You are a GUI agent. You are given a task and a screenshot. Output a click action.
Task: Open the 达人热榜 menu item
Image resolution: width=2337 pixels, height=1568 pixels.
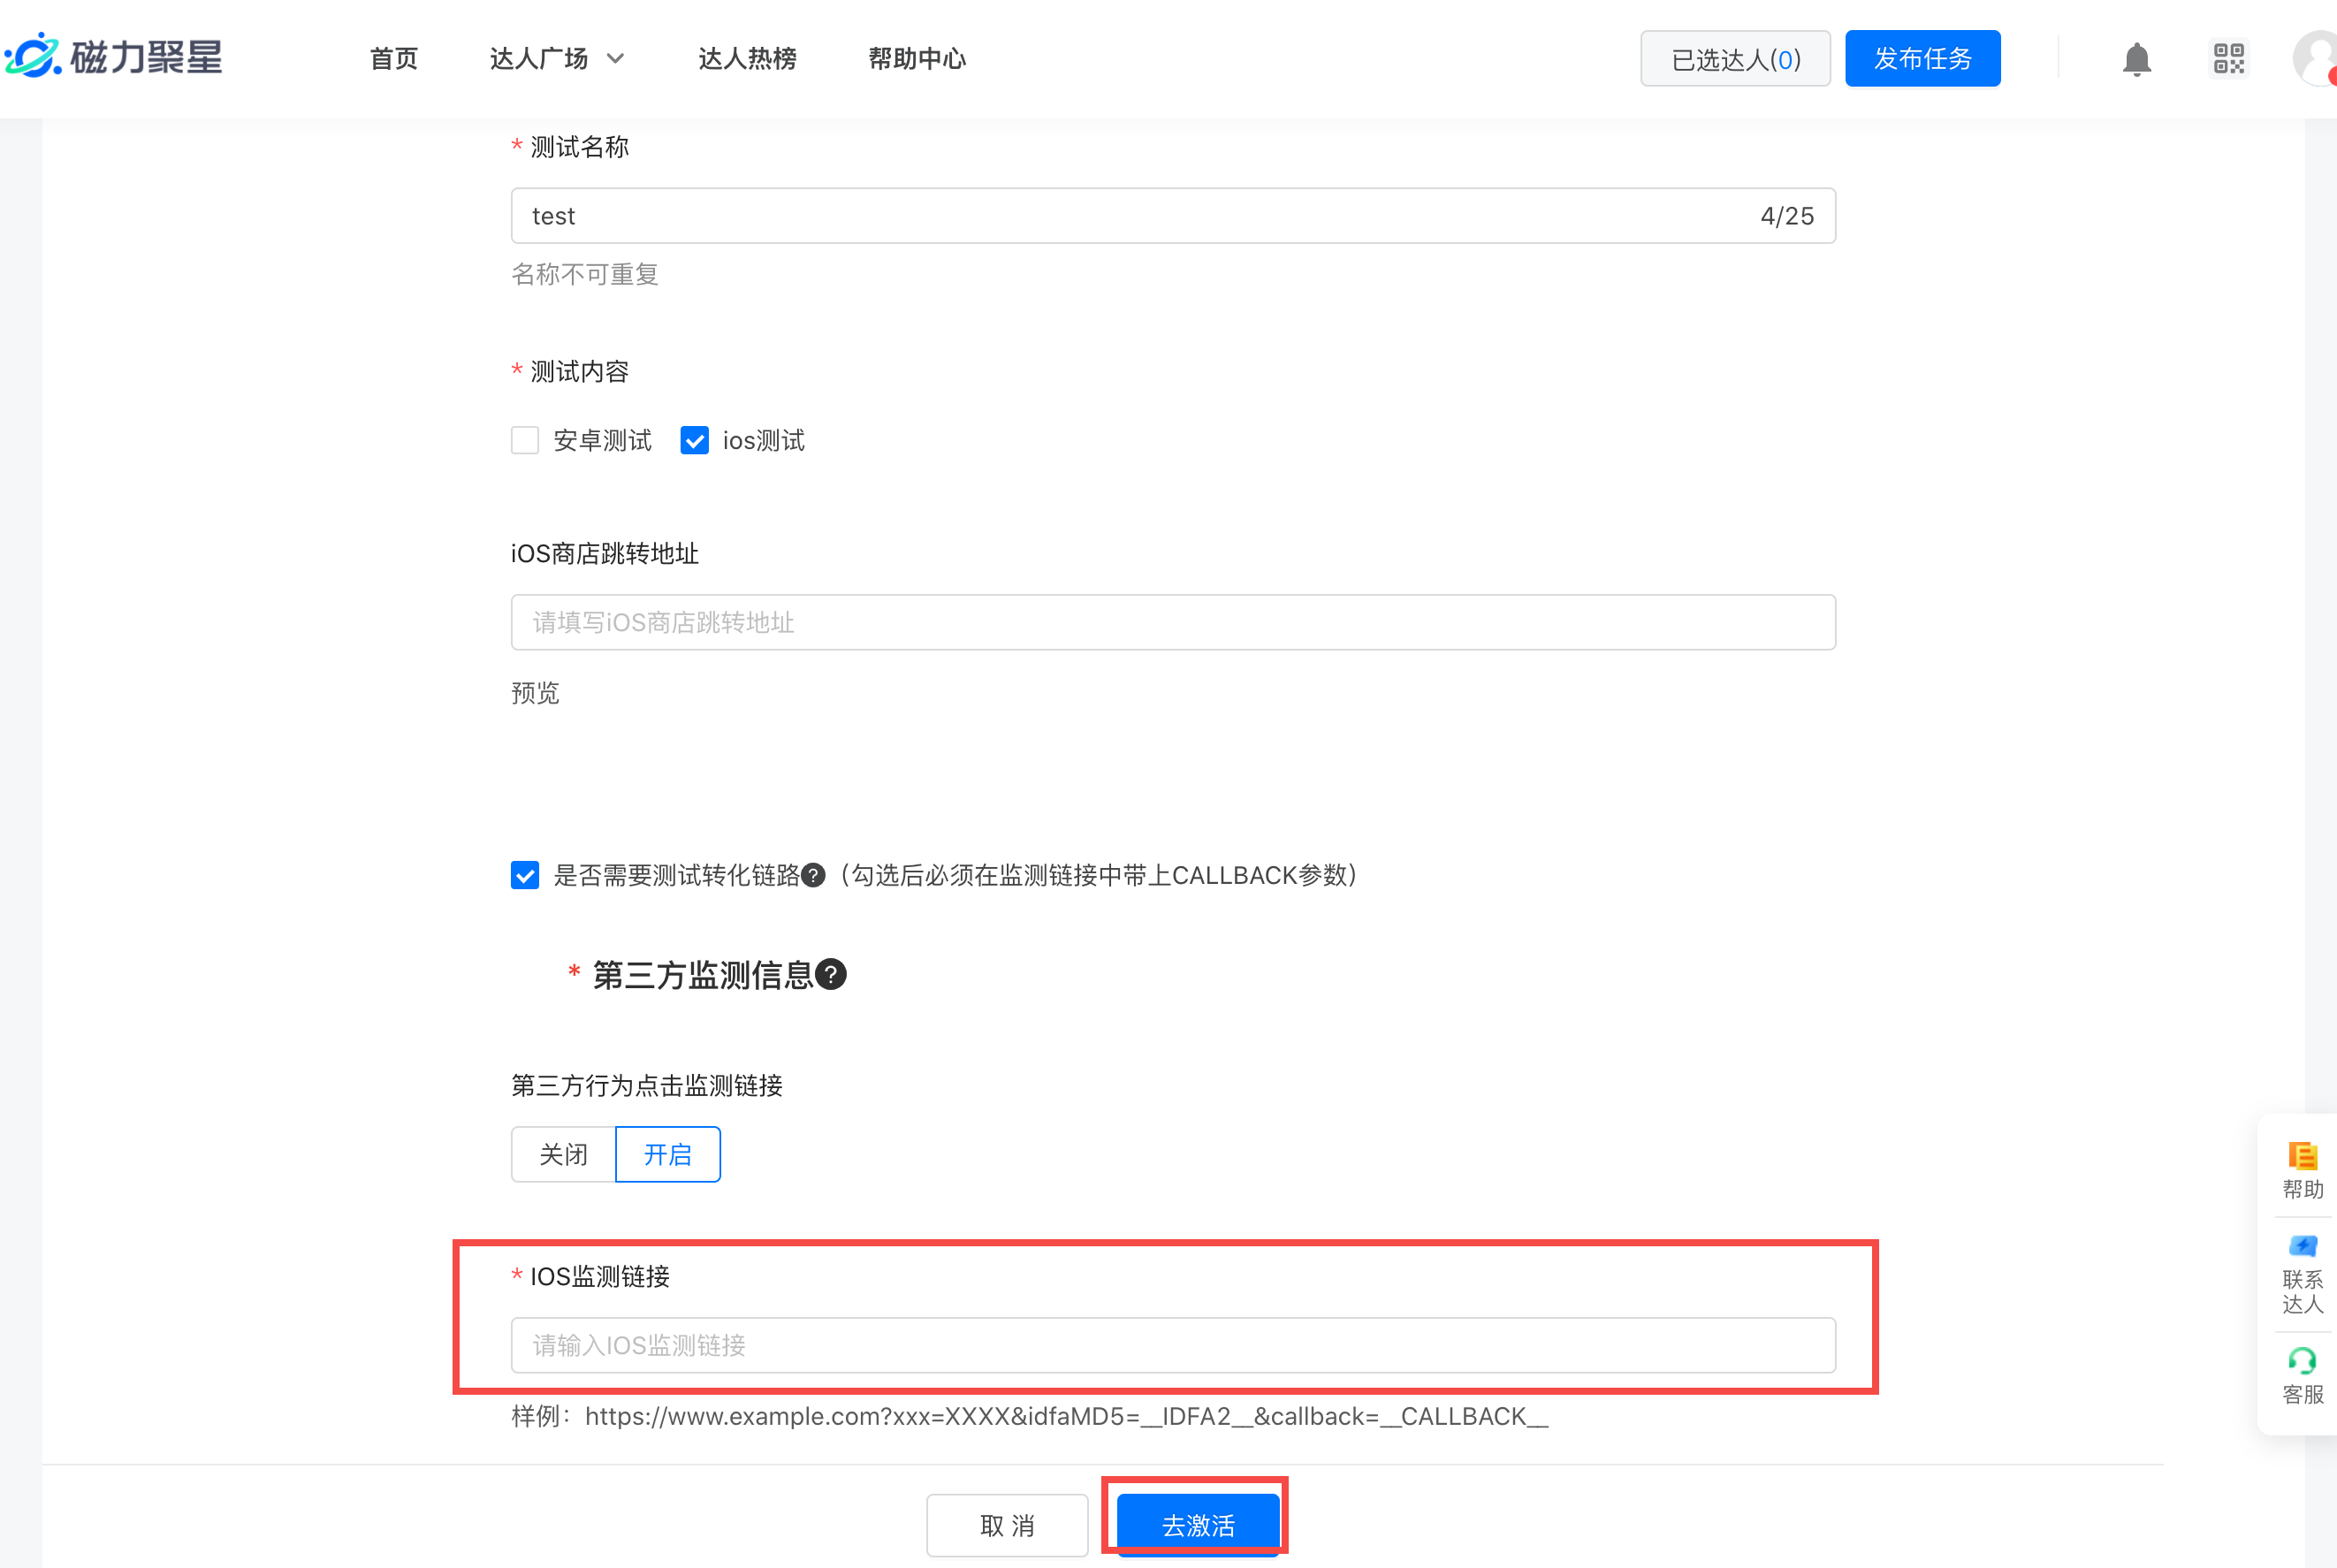click(747, 59)
